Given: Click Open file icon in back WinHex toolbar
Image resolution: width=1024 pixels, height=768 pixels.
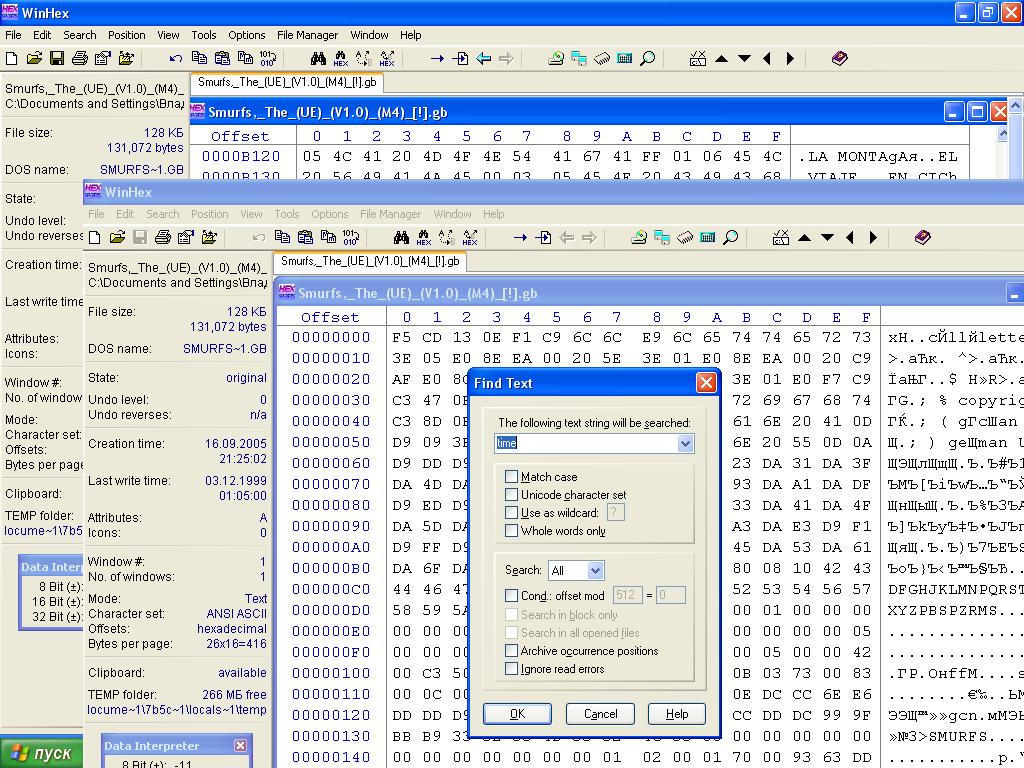Looking at the screenshot, I should point(34,59).
